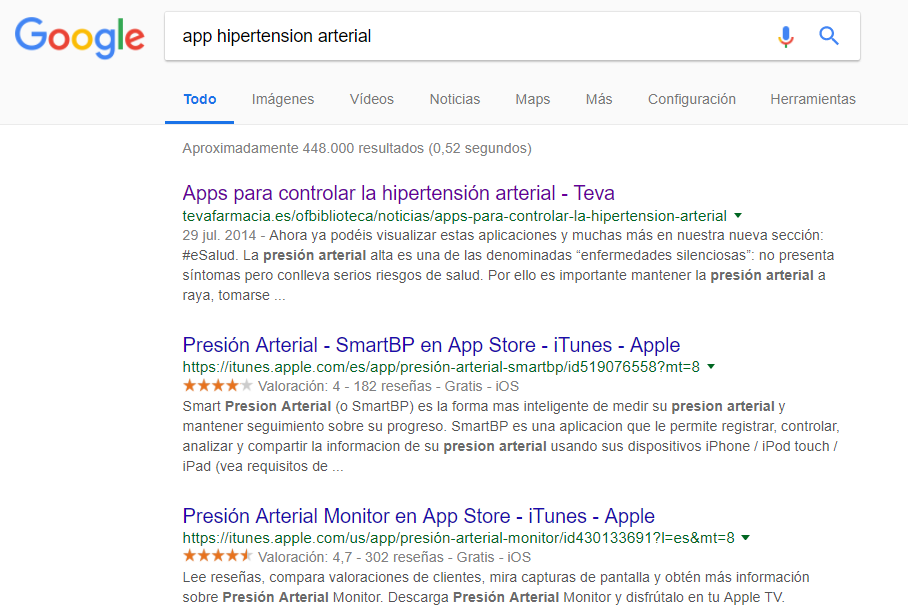Viewport: 908px width, 610px height.
Task: Expand dropdown arrow beside Monitor URL
Action: pyautogui.click(x=746, y=538)
